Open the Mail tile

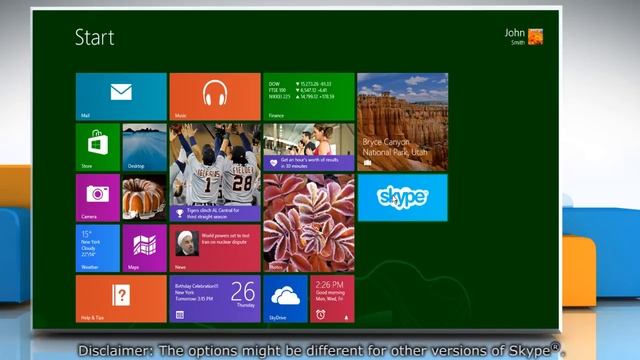pyautogui.click(x=121, y=97)
